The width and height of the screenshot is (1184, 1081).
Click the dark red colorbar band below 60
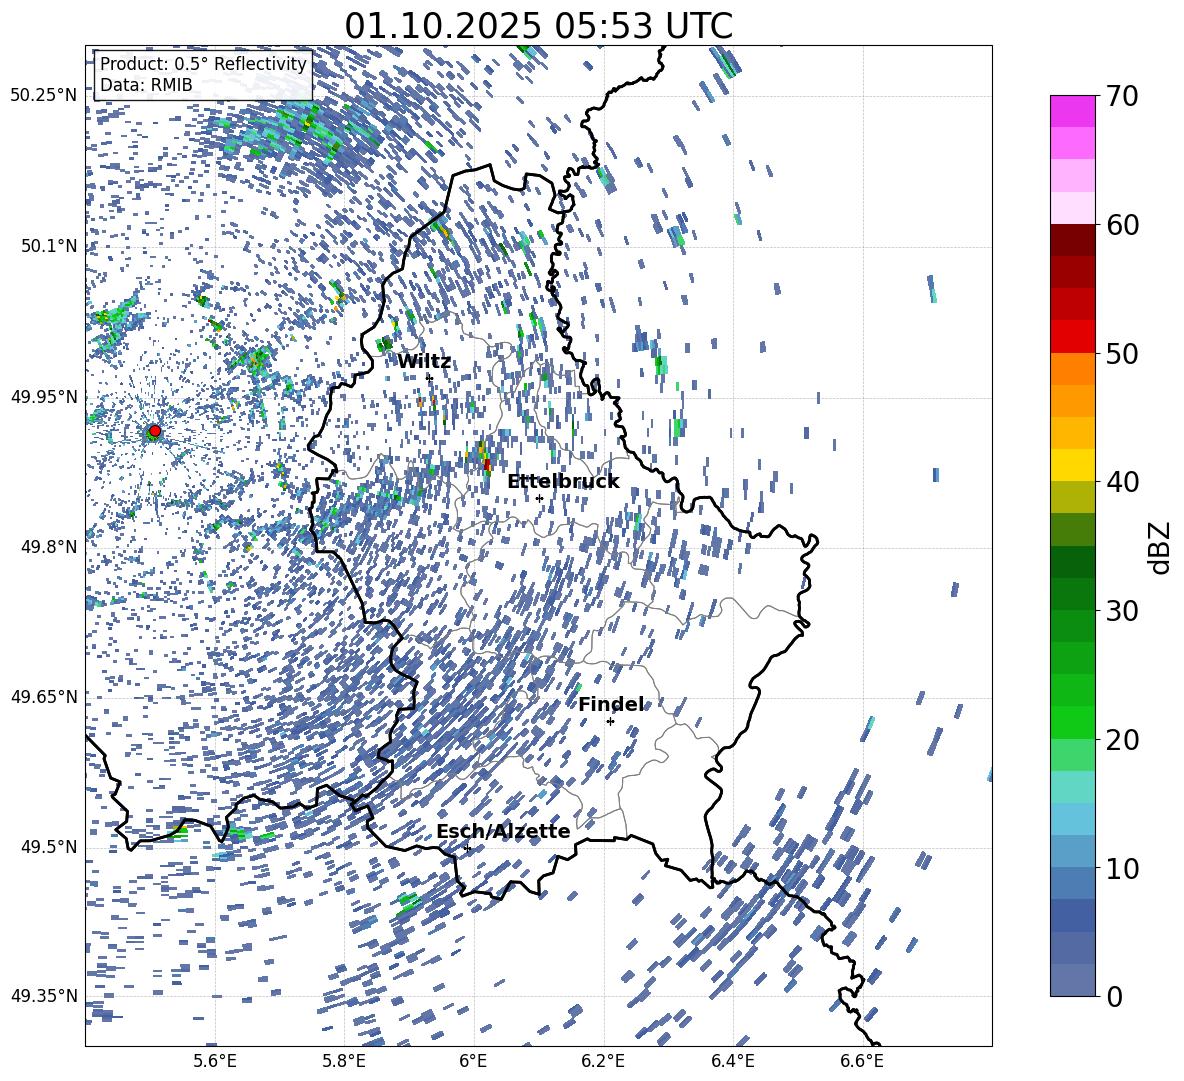(1072, 240)
